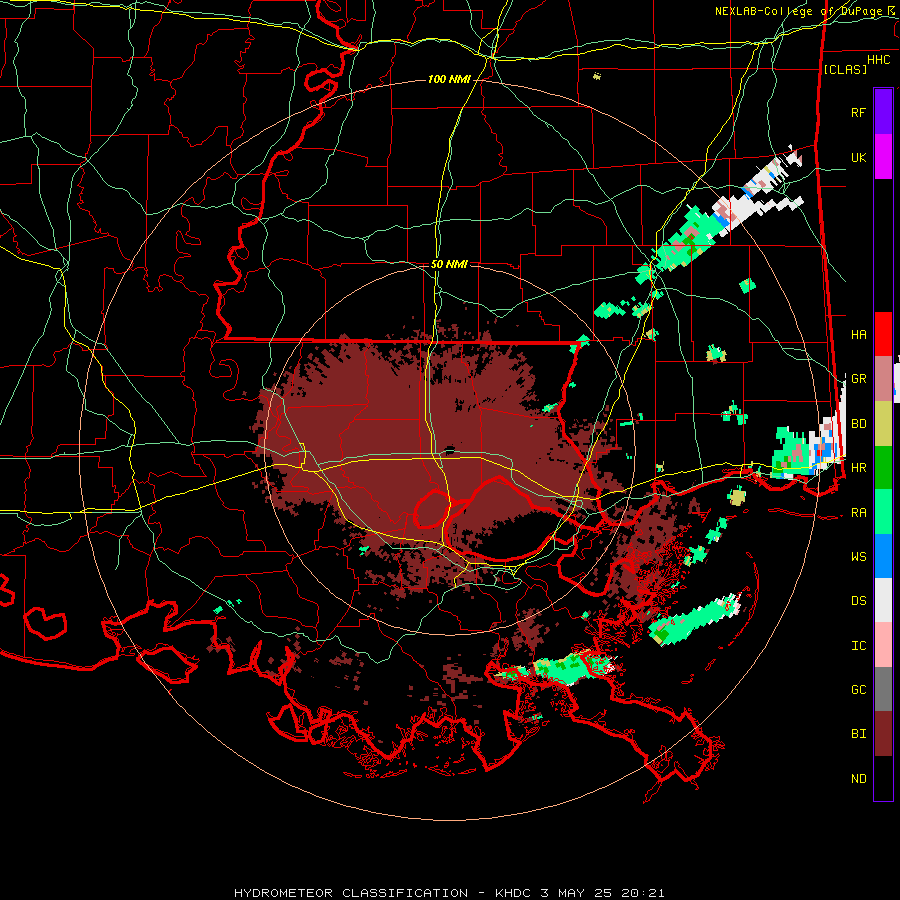Viewport: 900px width, 900px height.
Task: Pick the bright green RA legend swatch
Action: [x=883, y=512]
